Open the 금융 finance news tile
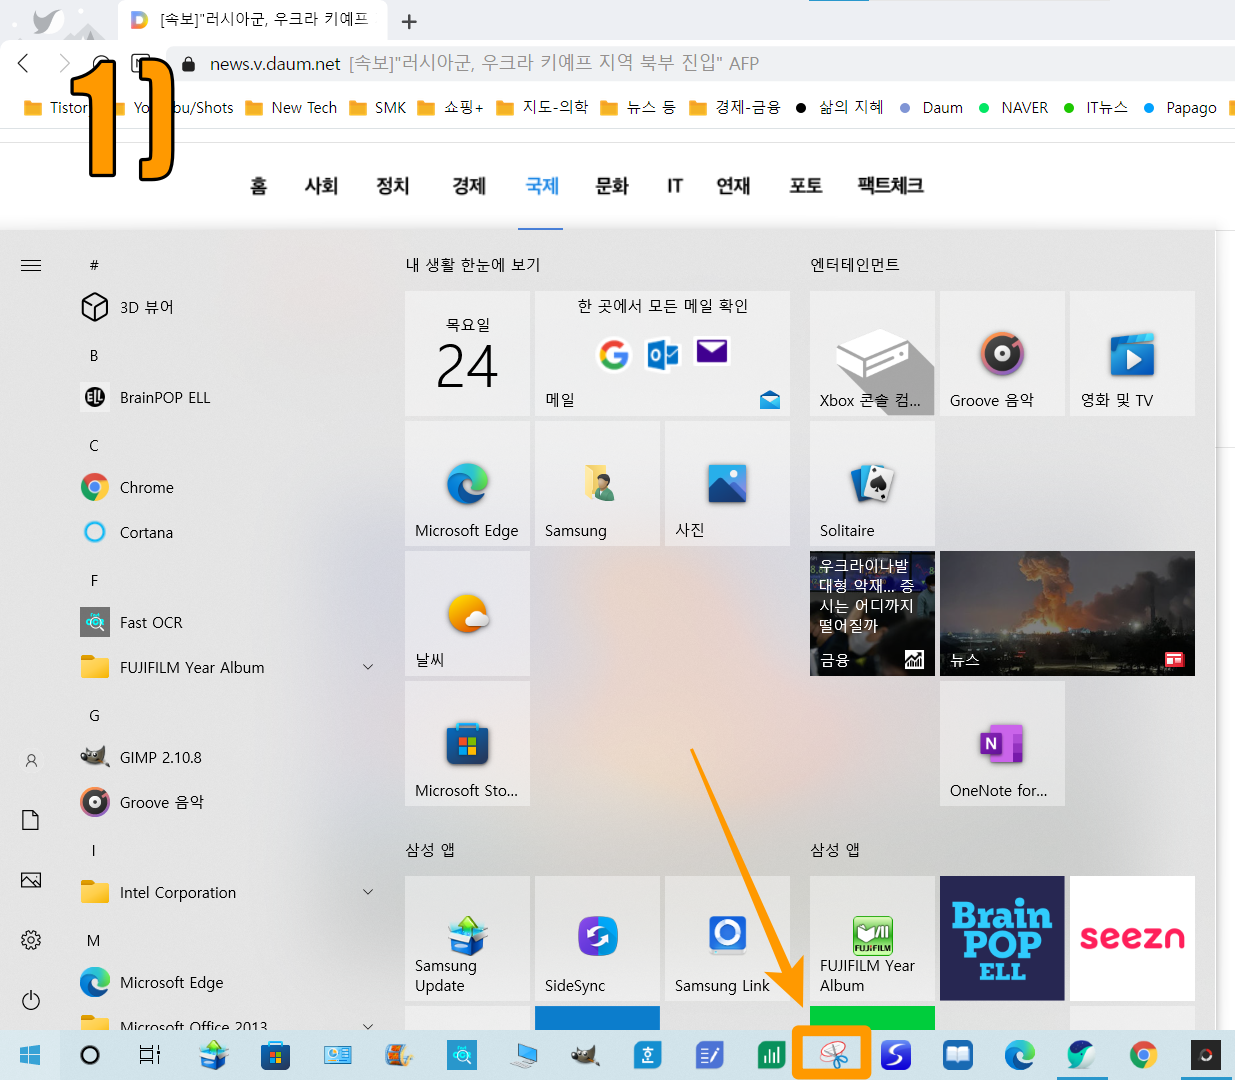The width and height of the screenshot is (1235, 1080). point(872,614)
